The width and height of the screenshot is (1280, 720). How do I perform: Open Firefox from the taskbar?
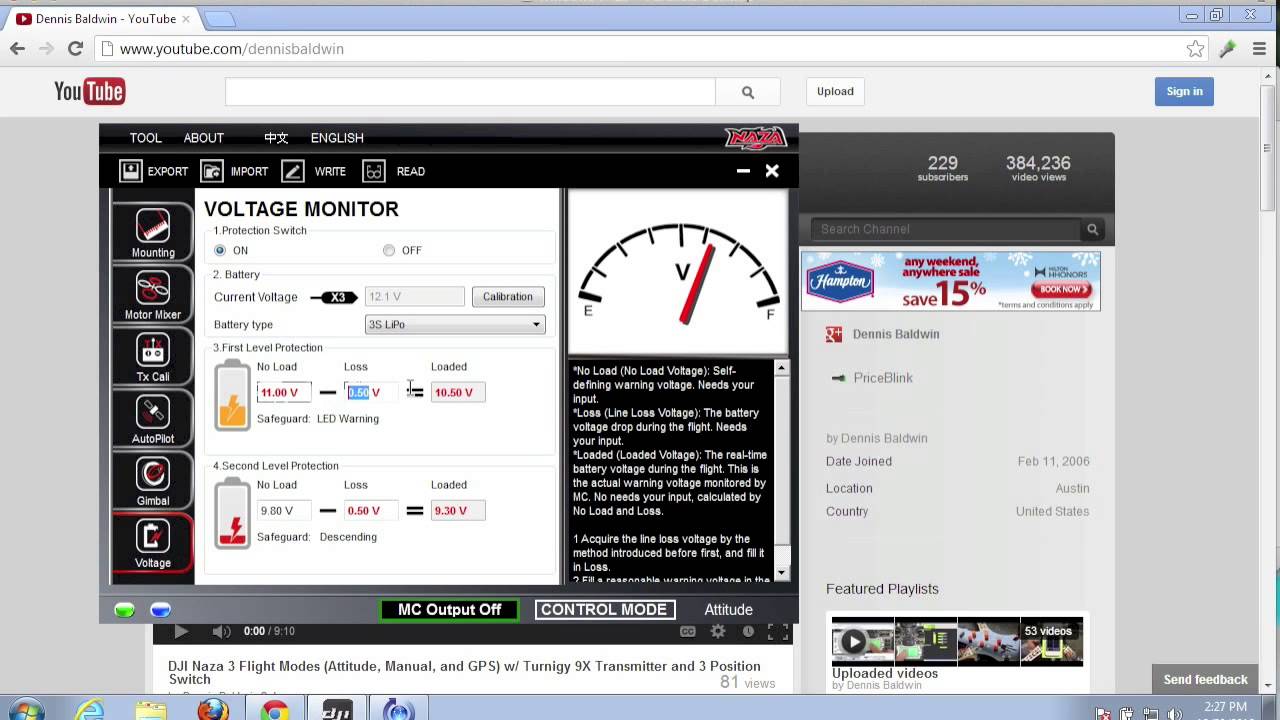coord(212,710)
